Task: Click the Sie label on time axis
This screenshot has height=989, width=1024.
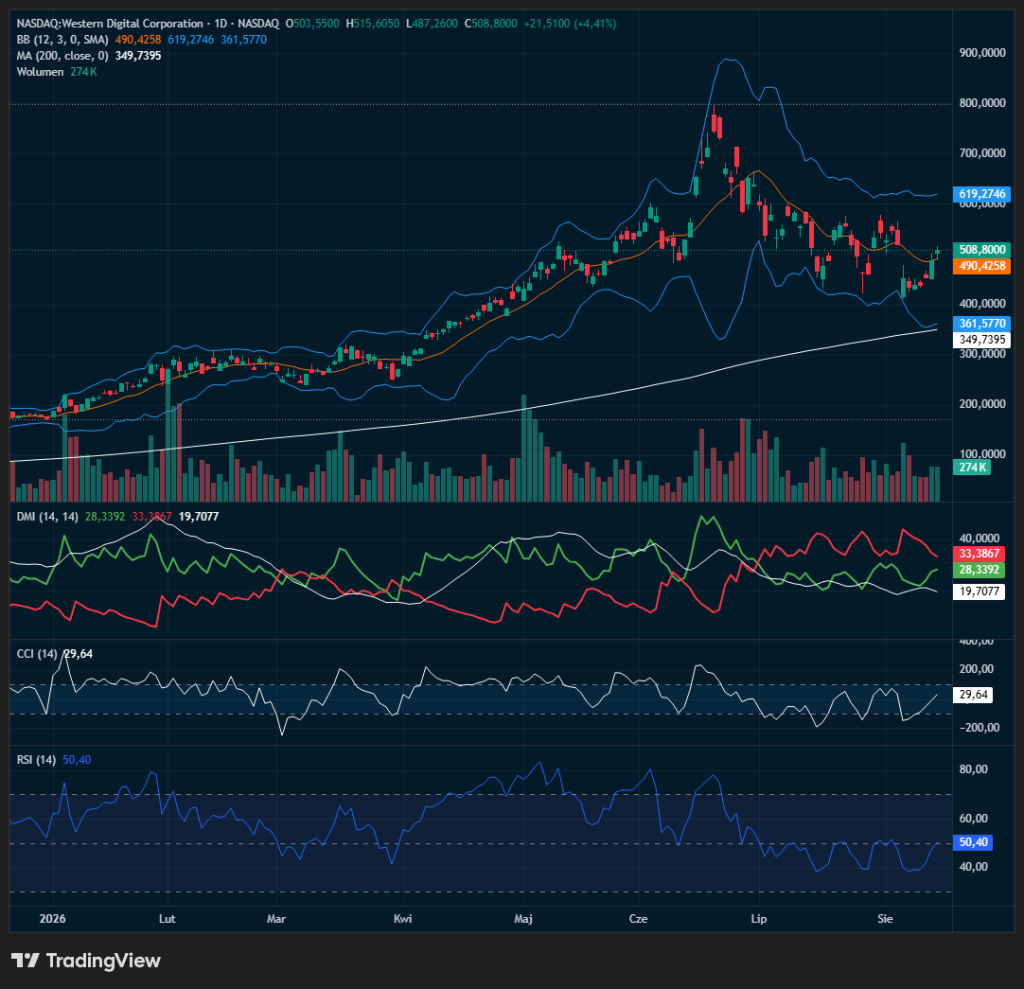Action: tap(885, 918)
